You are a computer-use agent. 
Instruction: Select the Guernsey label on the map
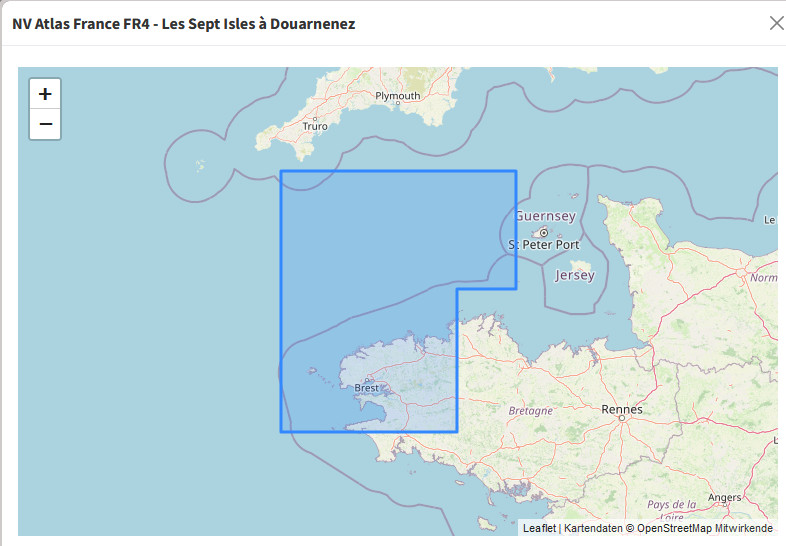(x=545, y=216)
